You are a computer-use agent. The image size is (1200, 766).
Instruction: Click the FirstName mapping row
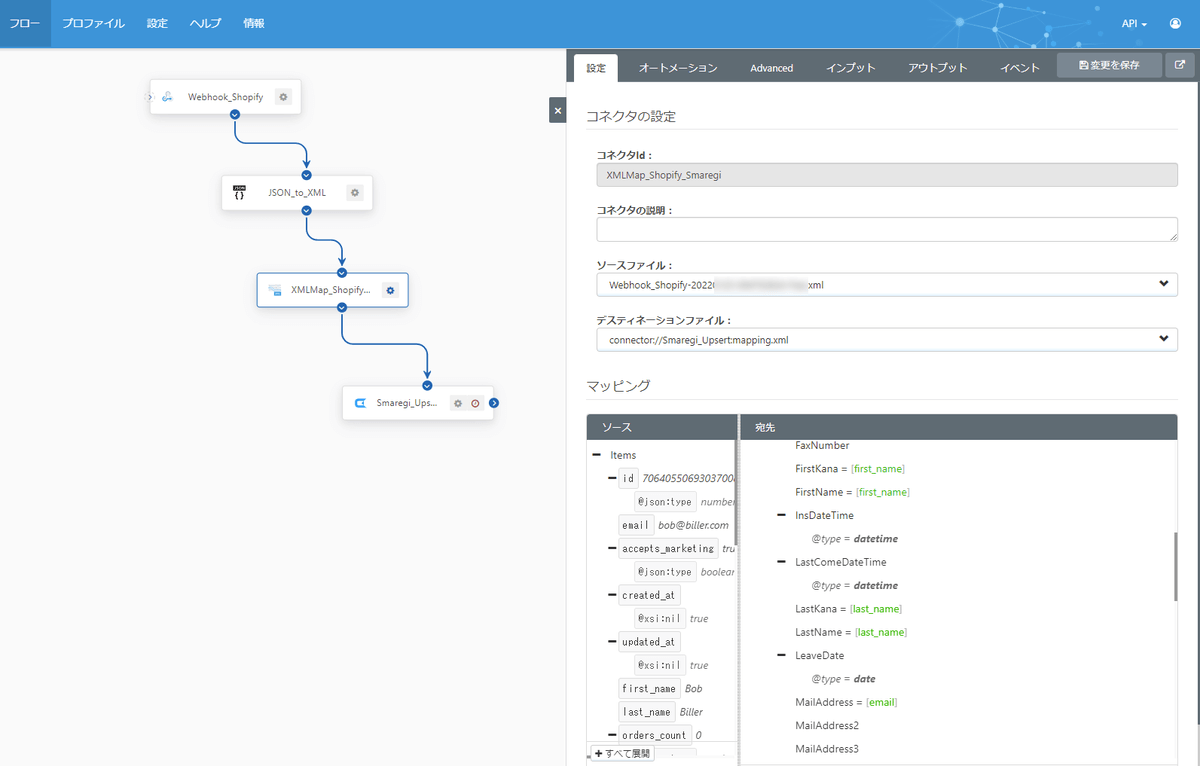coord(852,492)
